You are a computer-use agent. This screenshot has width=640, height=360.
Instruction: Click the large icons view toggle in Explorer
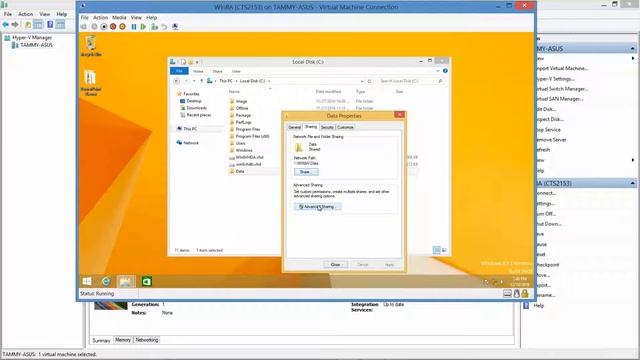point(444,250)
